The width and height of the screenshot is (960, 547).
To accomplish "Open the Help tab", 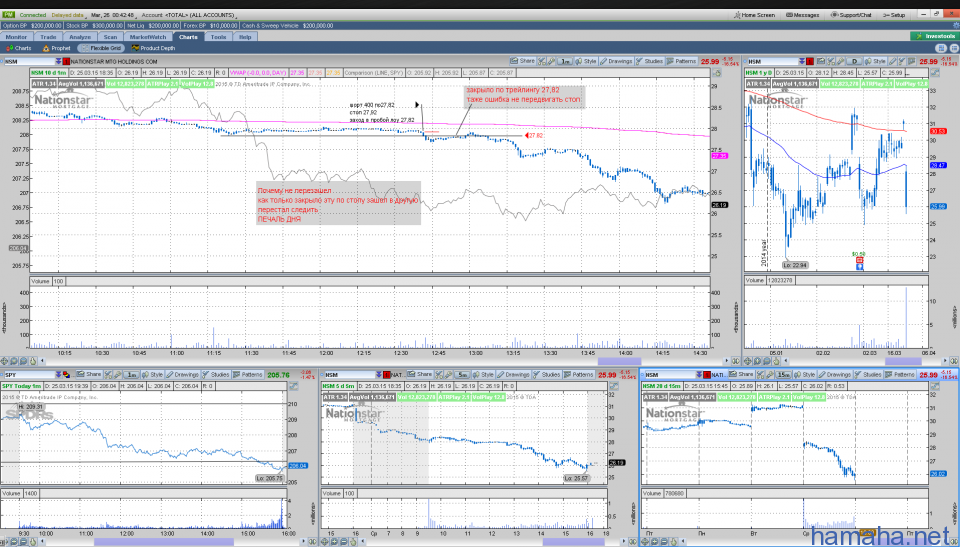I will tap(245, 37).
